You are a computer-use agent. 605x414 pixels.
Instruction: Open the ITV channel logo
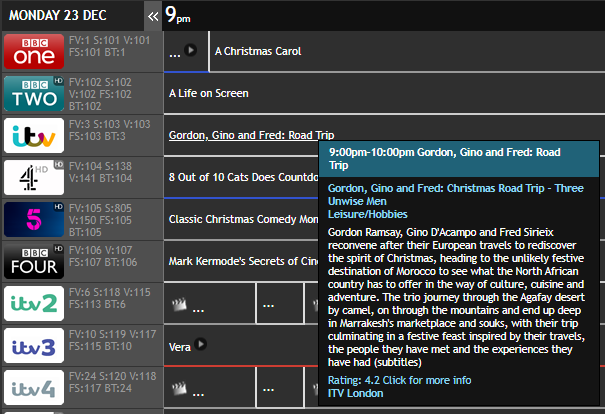[34, 135]
